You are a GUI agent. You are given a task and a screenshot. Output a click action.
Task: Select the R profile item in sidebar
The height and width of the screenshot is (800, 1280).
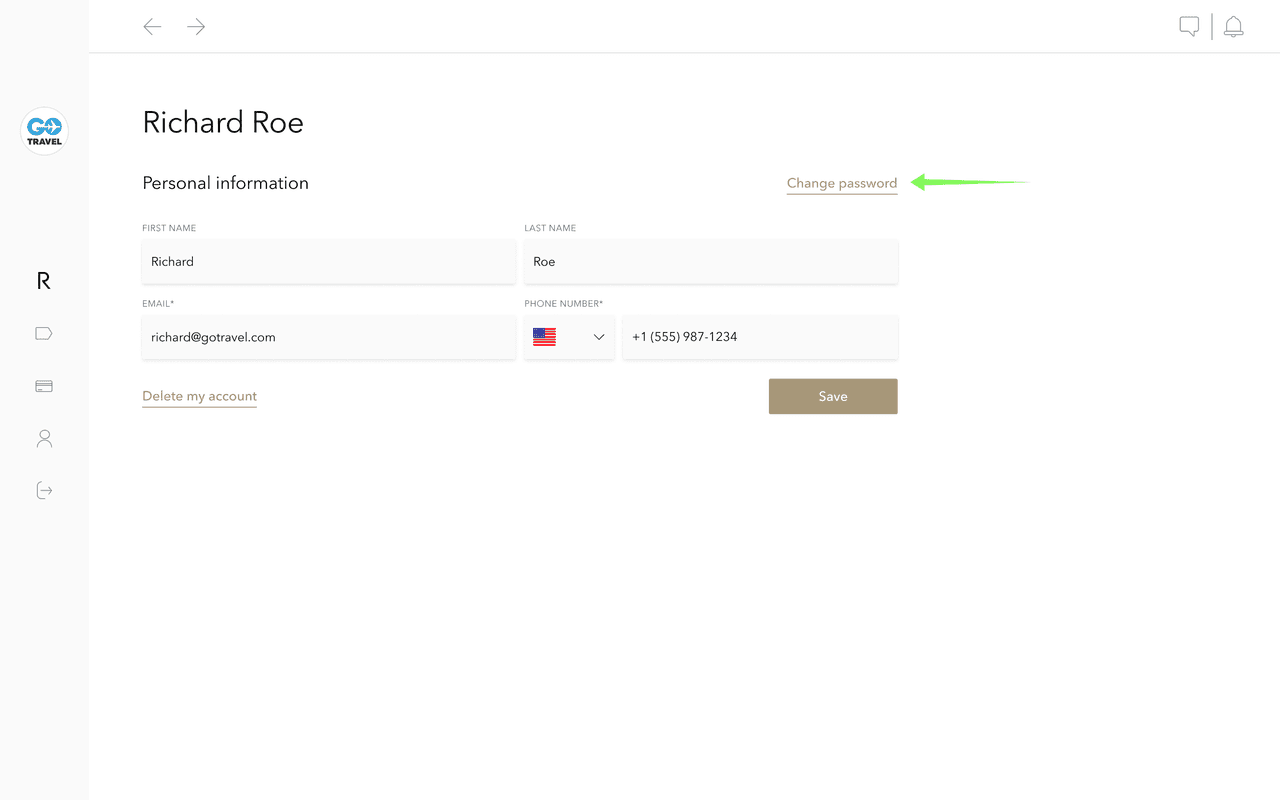(43, 281)
